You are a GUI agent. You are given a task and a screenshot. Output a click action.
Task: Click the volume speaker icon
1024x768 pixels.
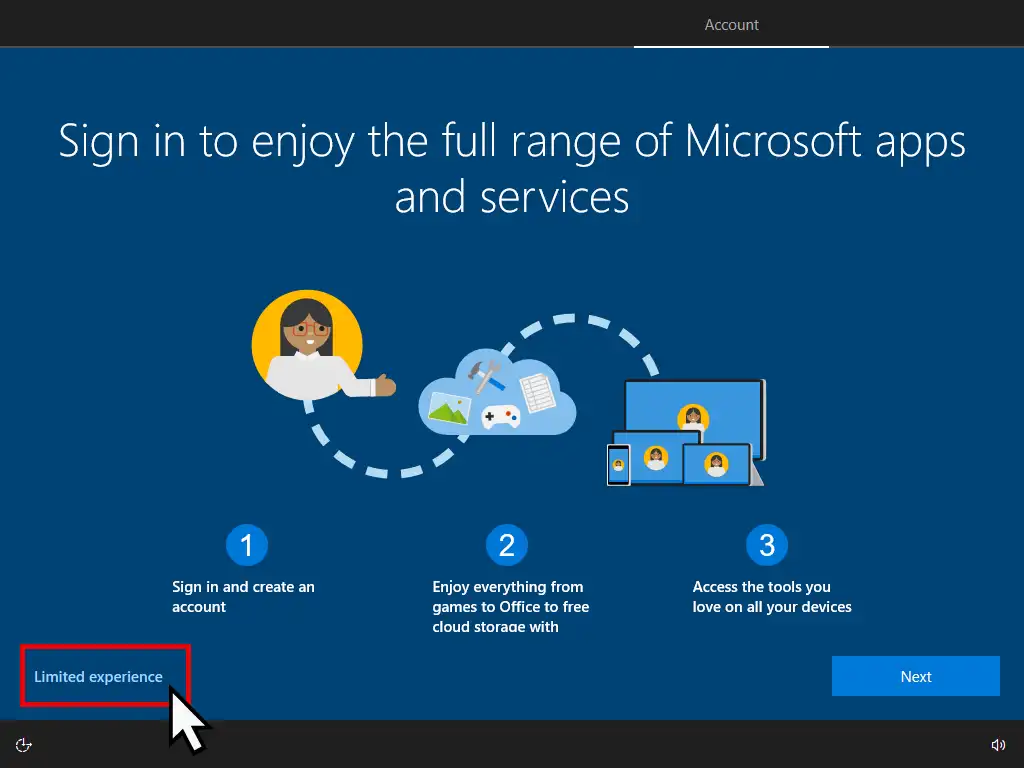pyautogui.click(x=997, y=744)
